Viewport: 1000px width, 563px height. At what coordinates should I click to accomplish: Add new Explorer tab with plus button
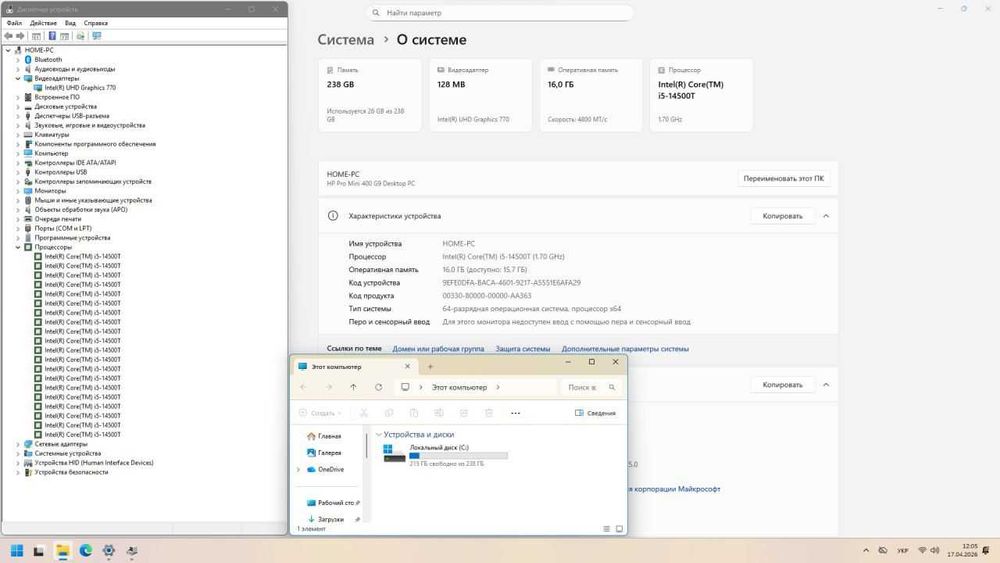430,367
